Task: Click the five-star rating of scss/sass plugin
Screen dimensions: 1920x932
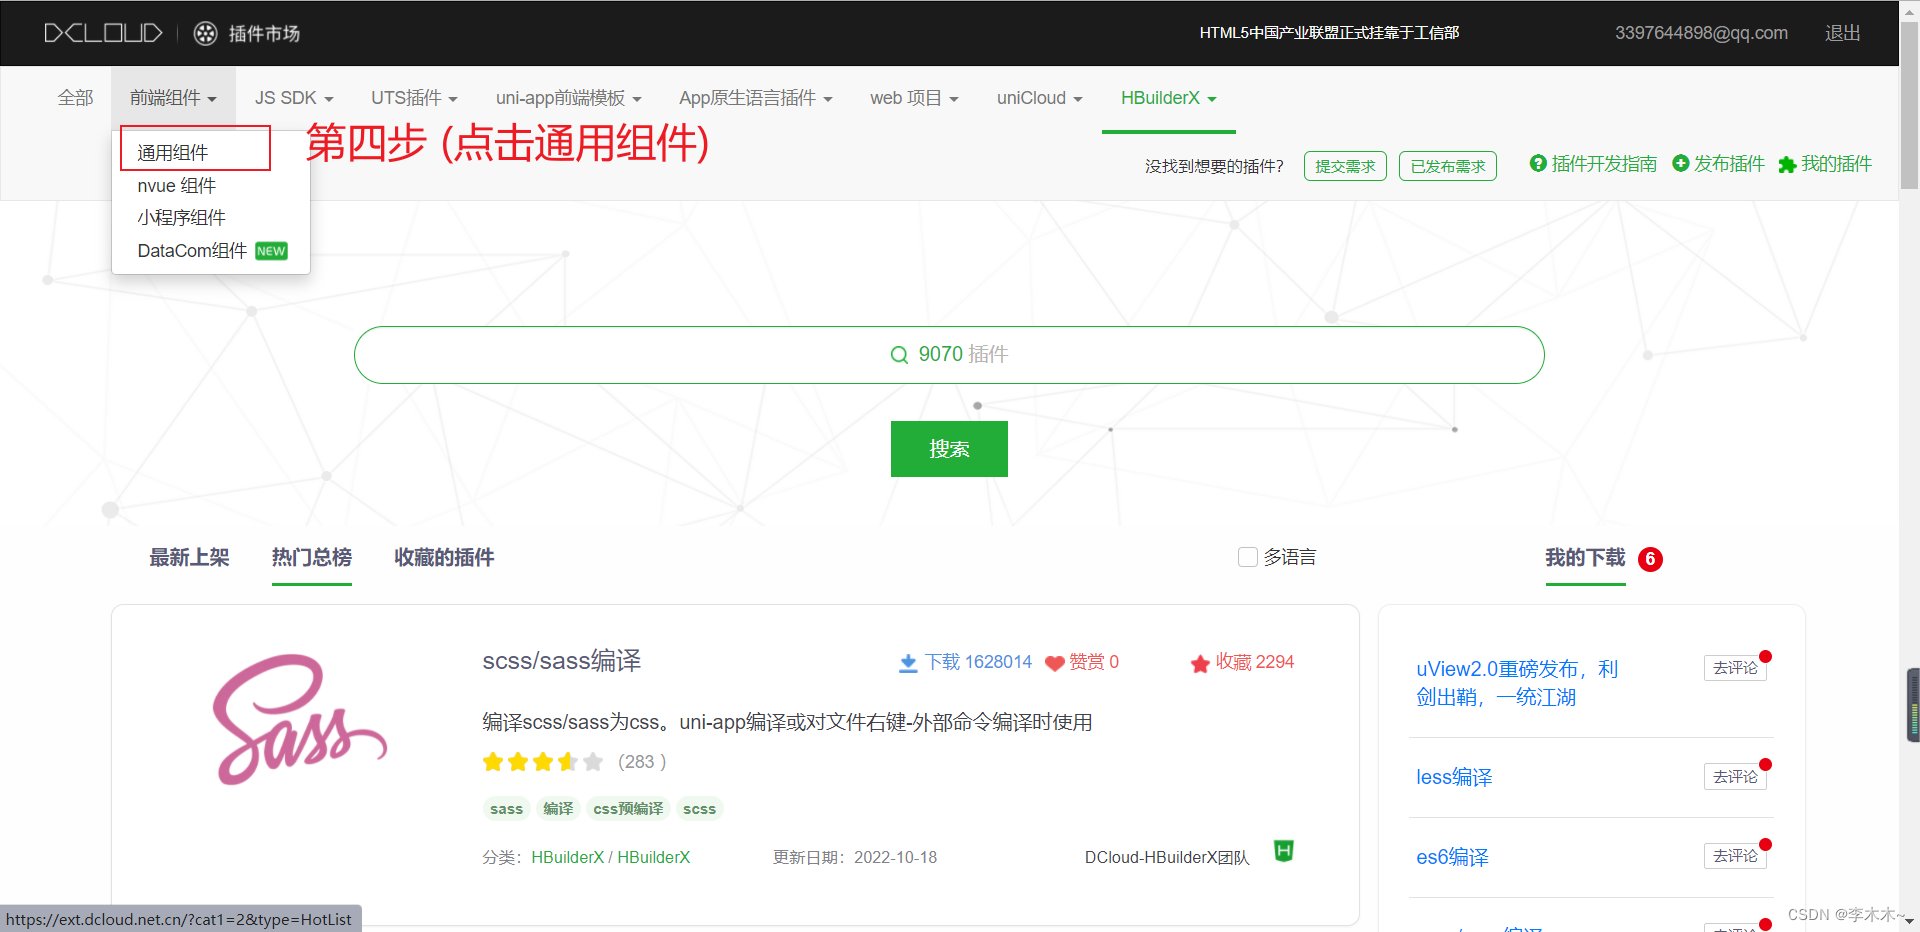Action: (543, 762)
